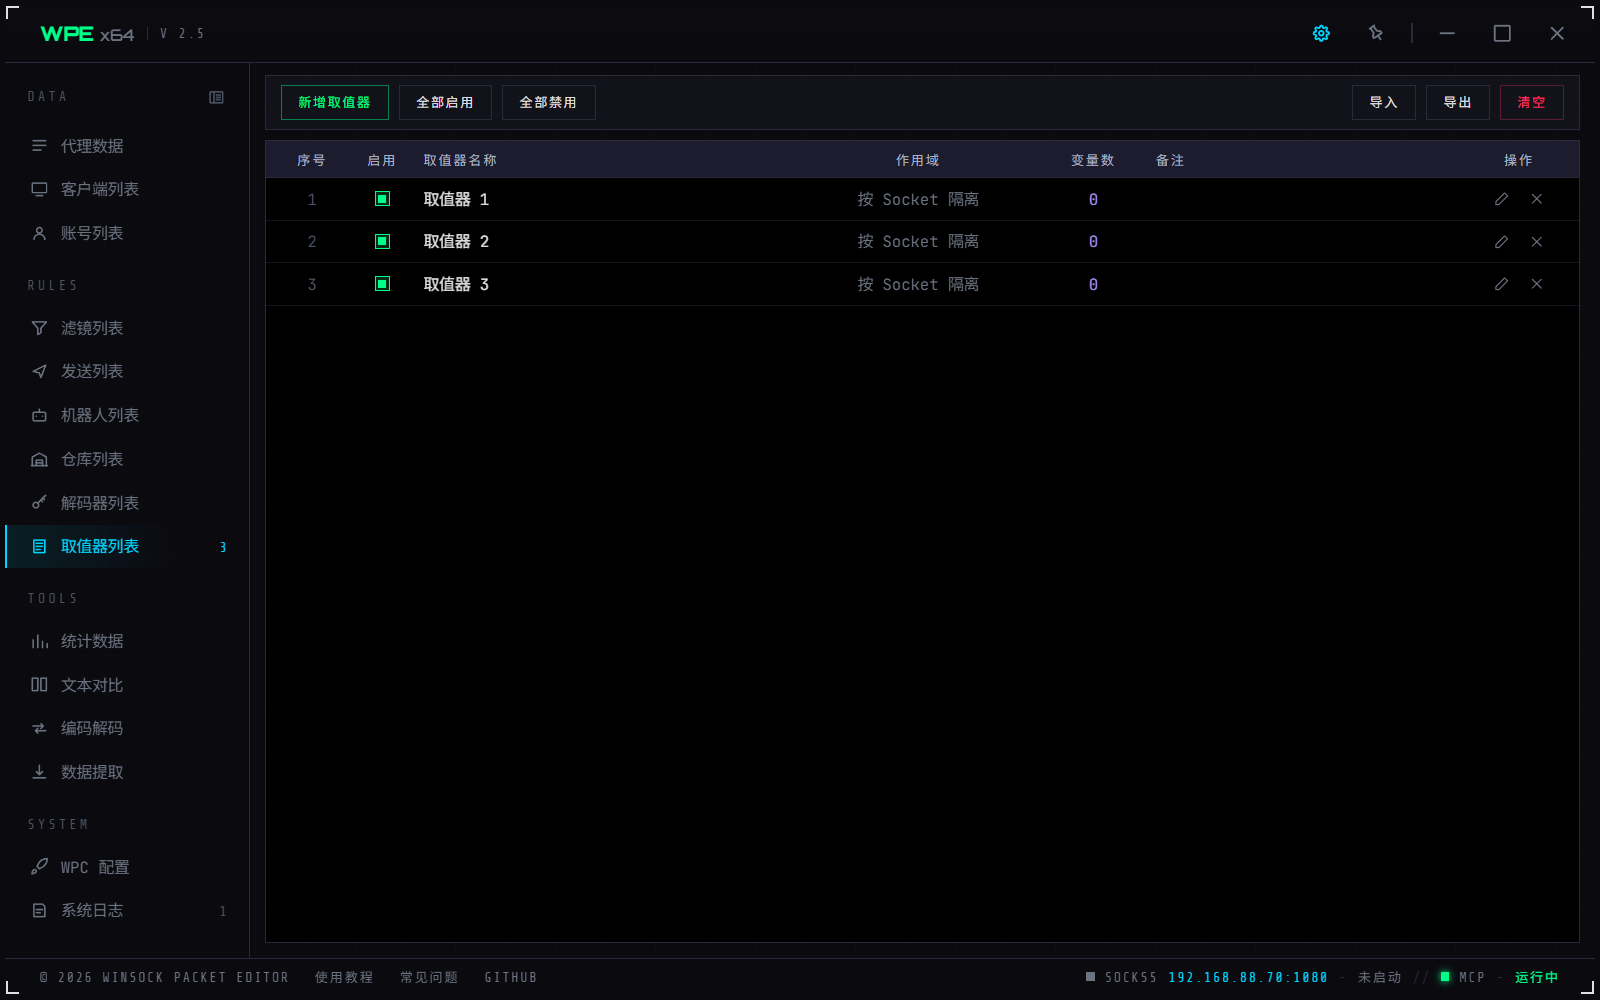The height and width of the screenshot is (1000, 1600).
Task: Open 文本对比 tool
Action: click(x=127, y=685)
